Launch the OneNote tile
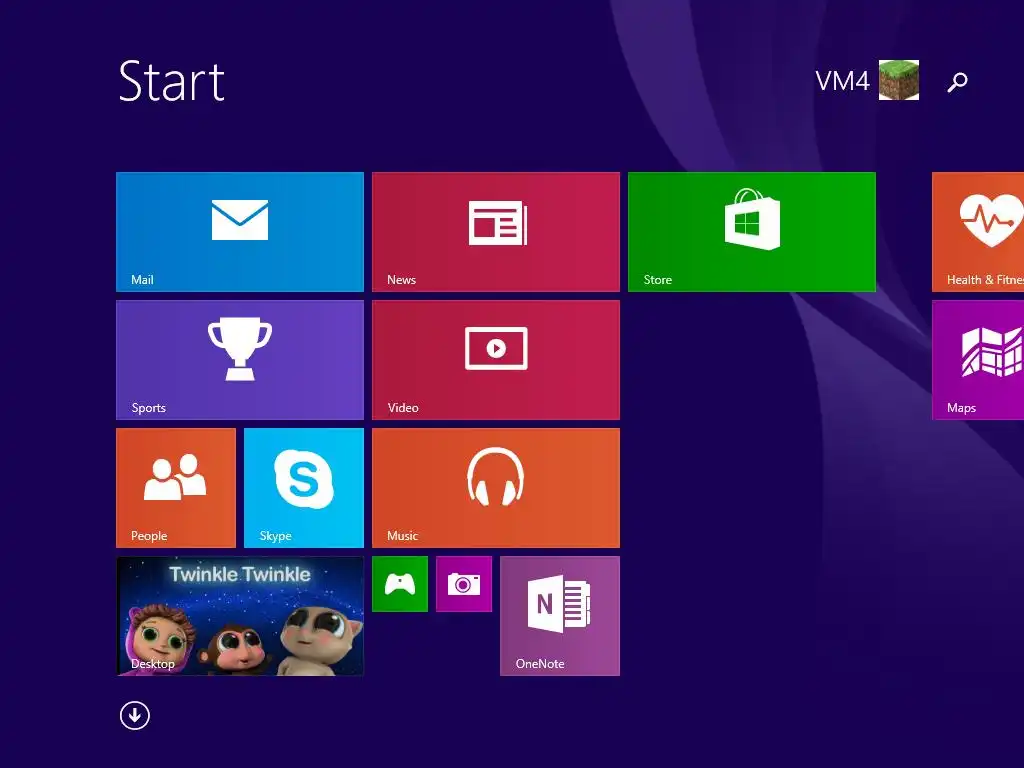The image size is (1024, 768). coord(560,616)
